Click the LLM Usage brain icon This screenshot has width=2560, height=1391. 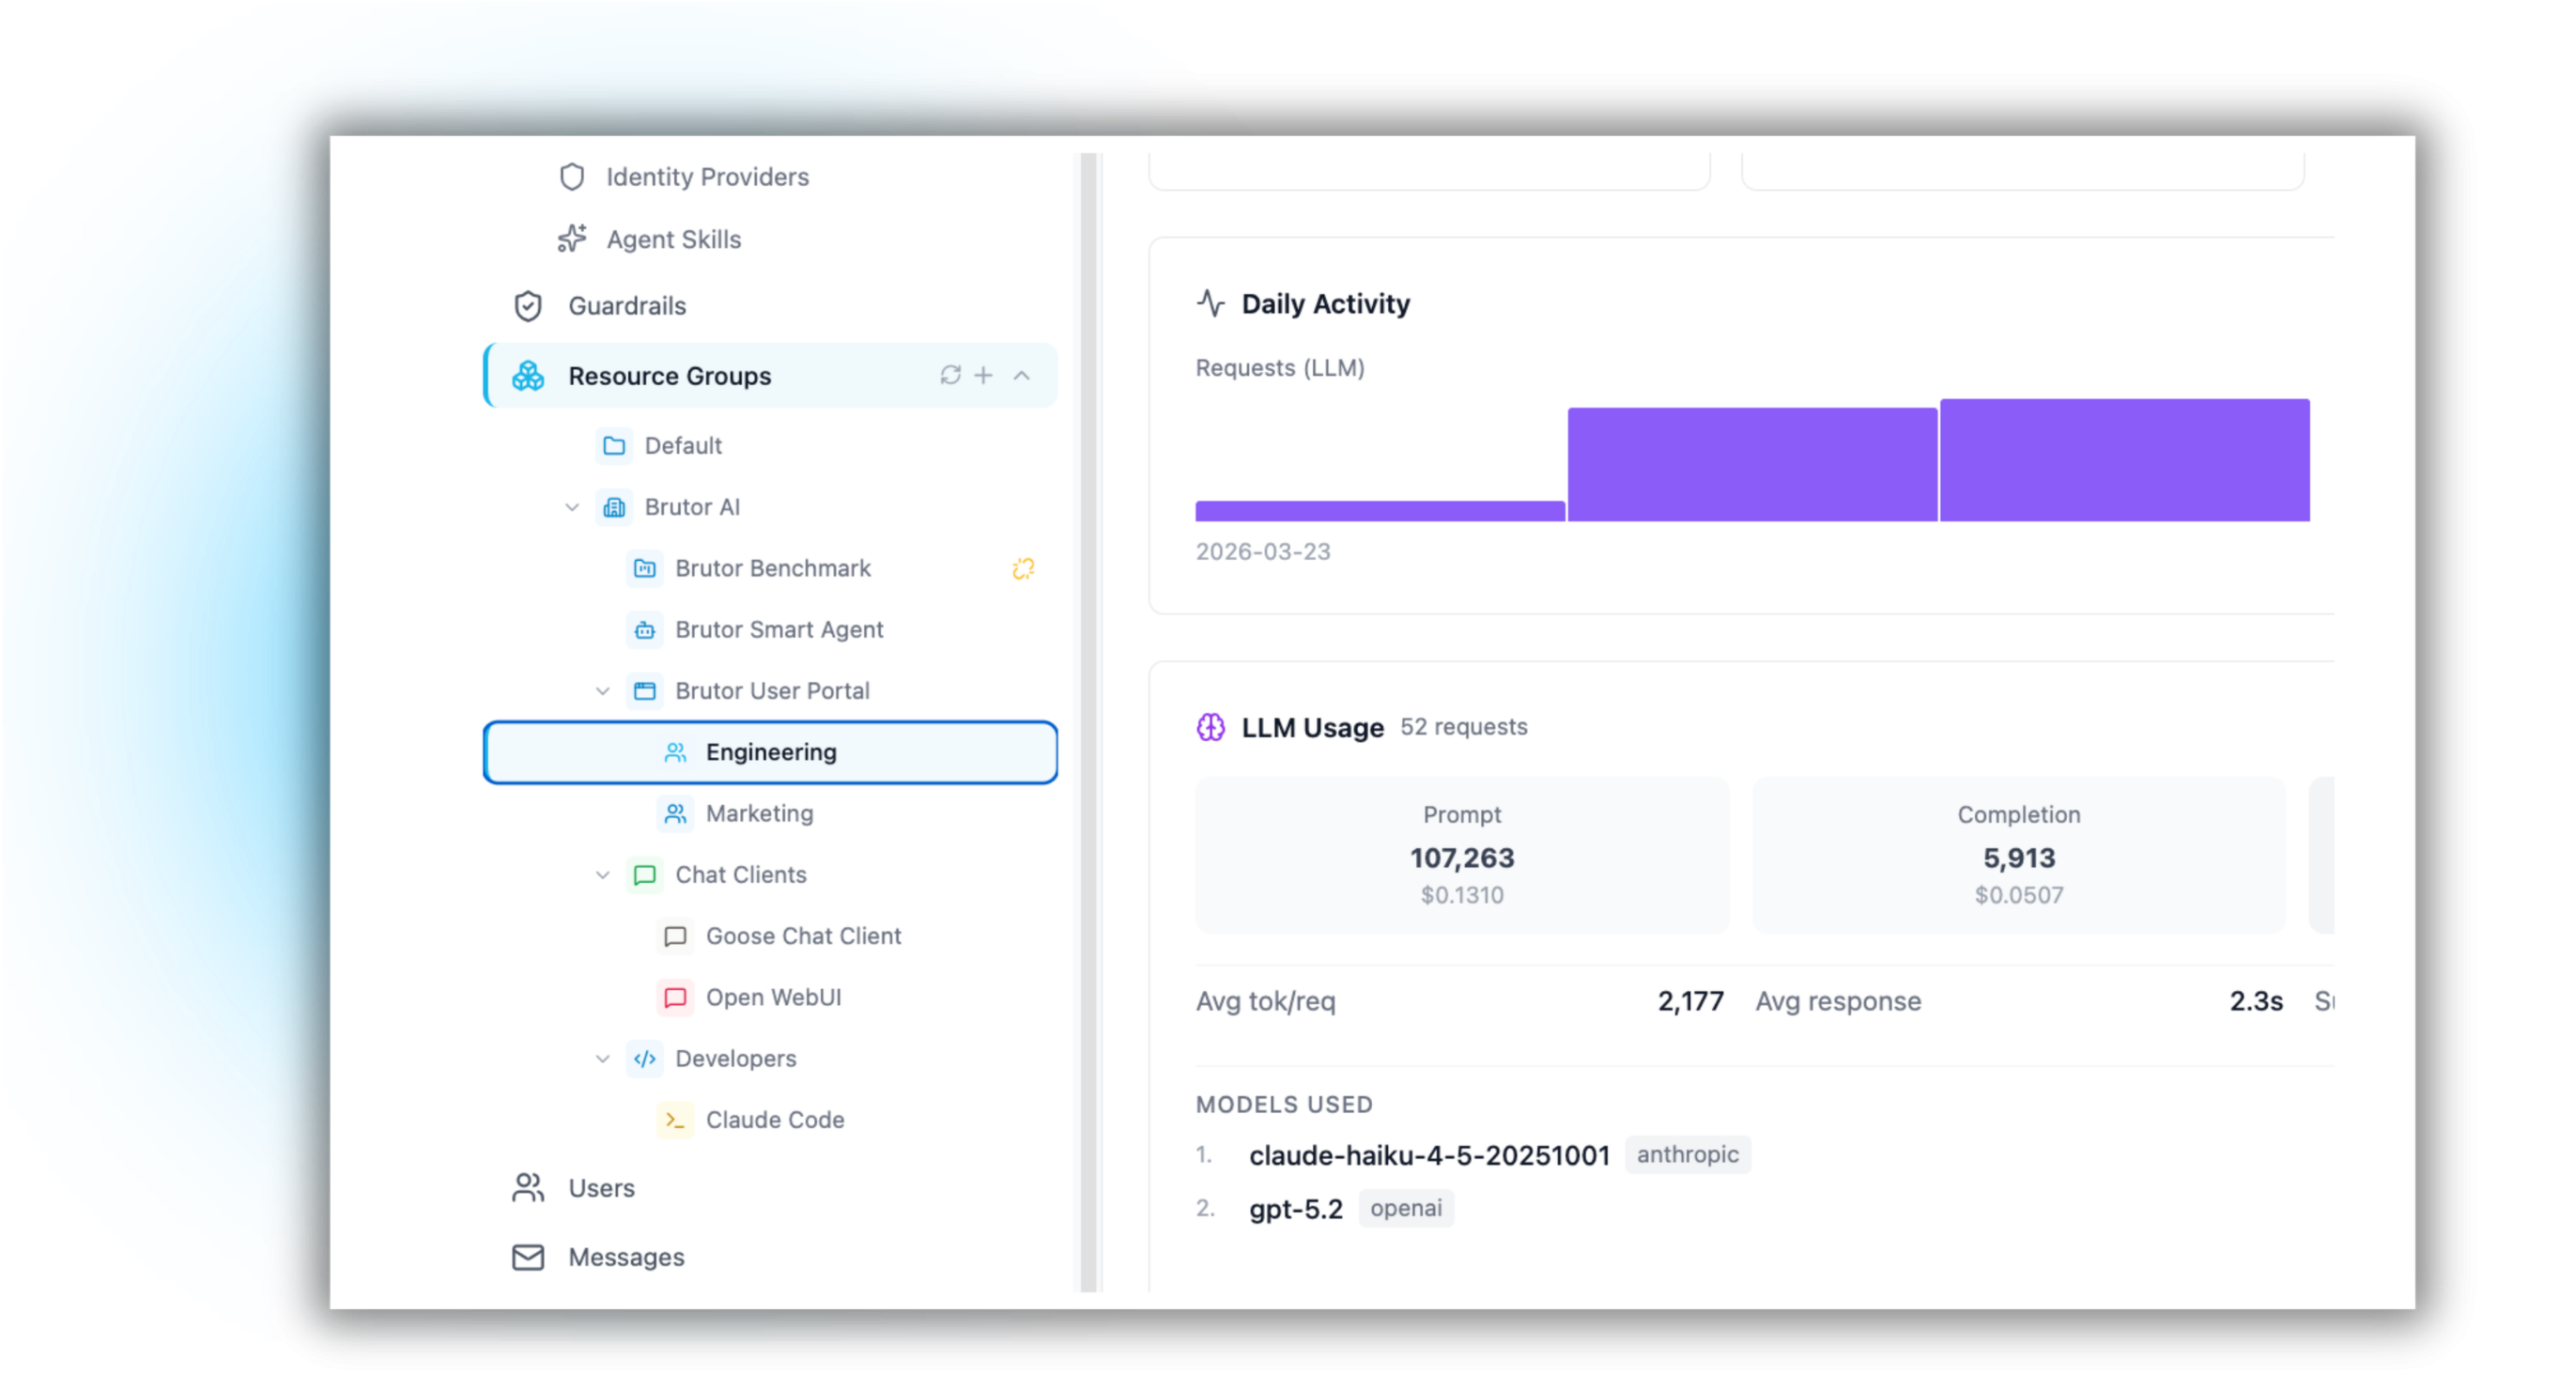coord(1210,728)
